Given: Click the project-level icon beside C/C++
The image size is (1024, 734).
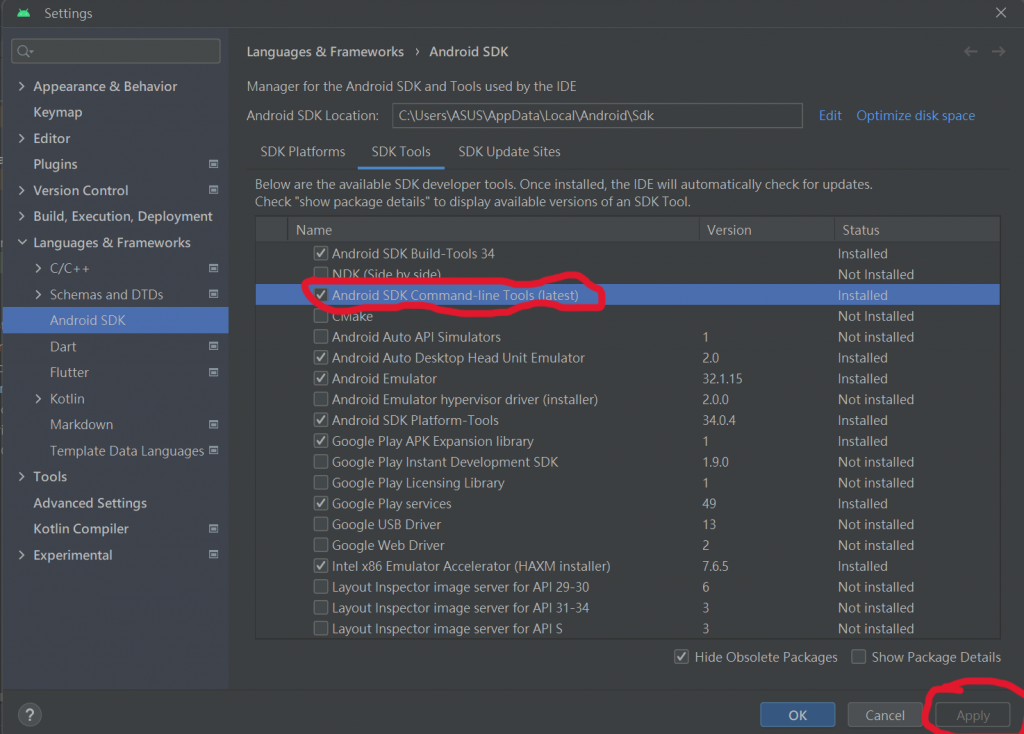Looking at the screenshot, I should (214, 268).
